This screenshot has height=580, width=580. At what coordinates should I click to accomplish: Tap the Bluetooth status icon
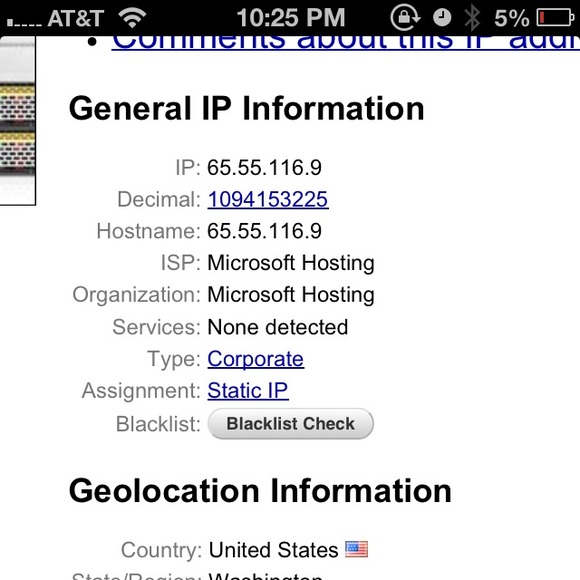[x=472, y=18]
